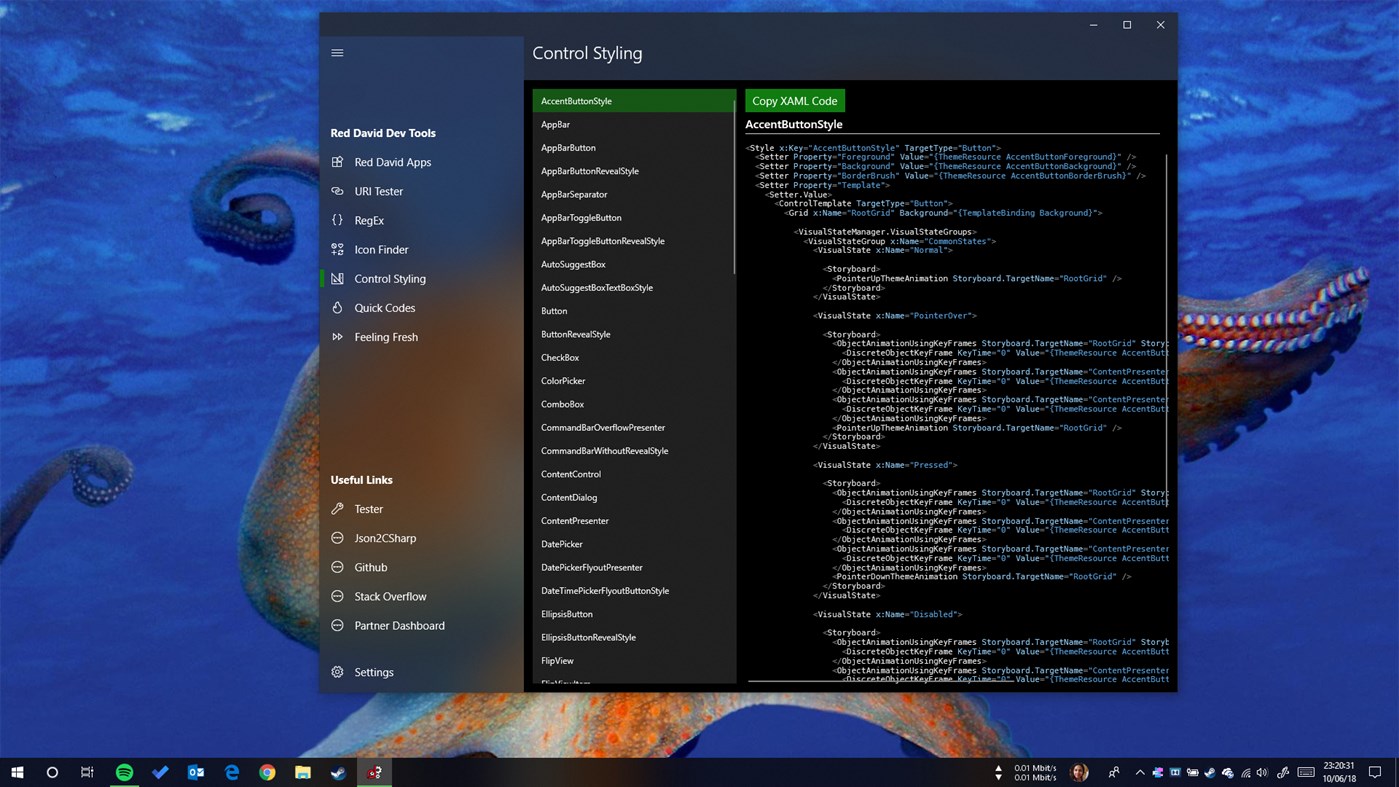Select the Icon Finder sidebar icon
The width and height of the screenshot is (1399, 787).
337,249
